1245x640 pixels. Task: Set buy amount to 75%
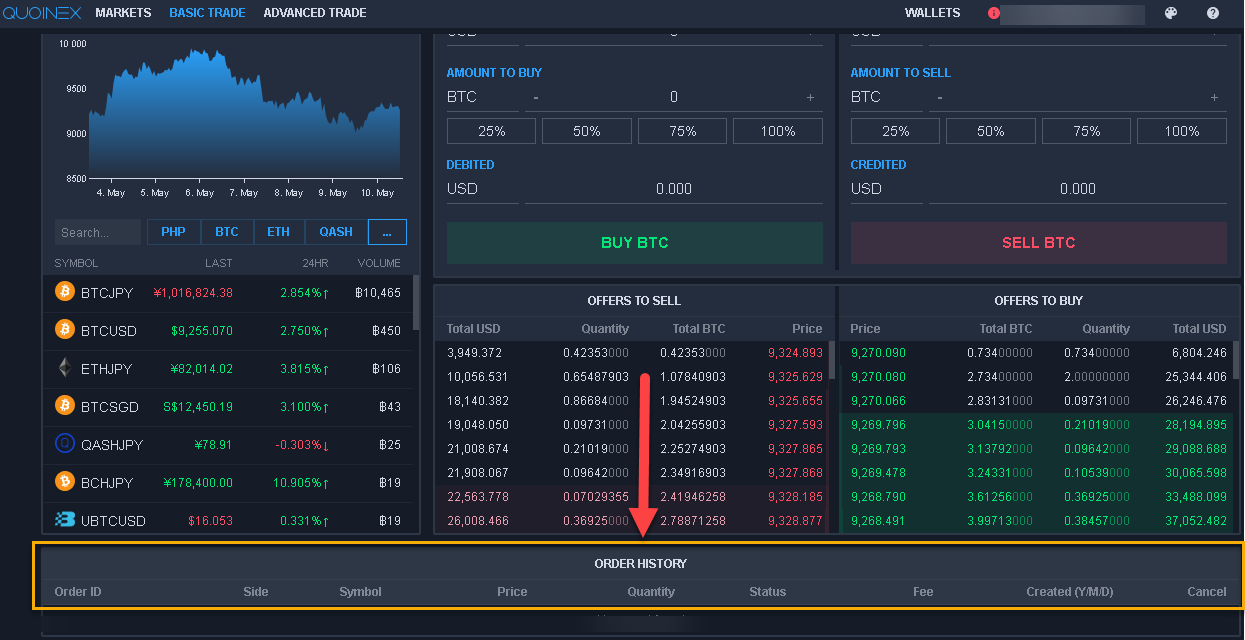tap(683, 131)
